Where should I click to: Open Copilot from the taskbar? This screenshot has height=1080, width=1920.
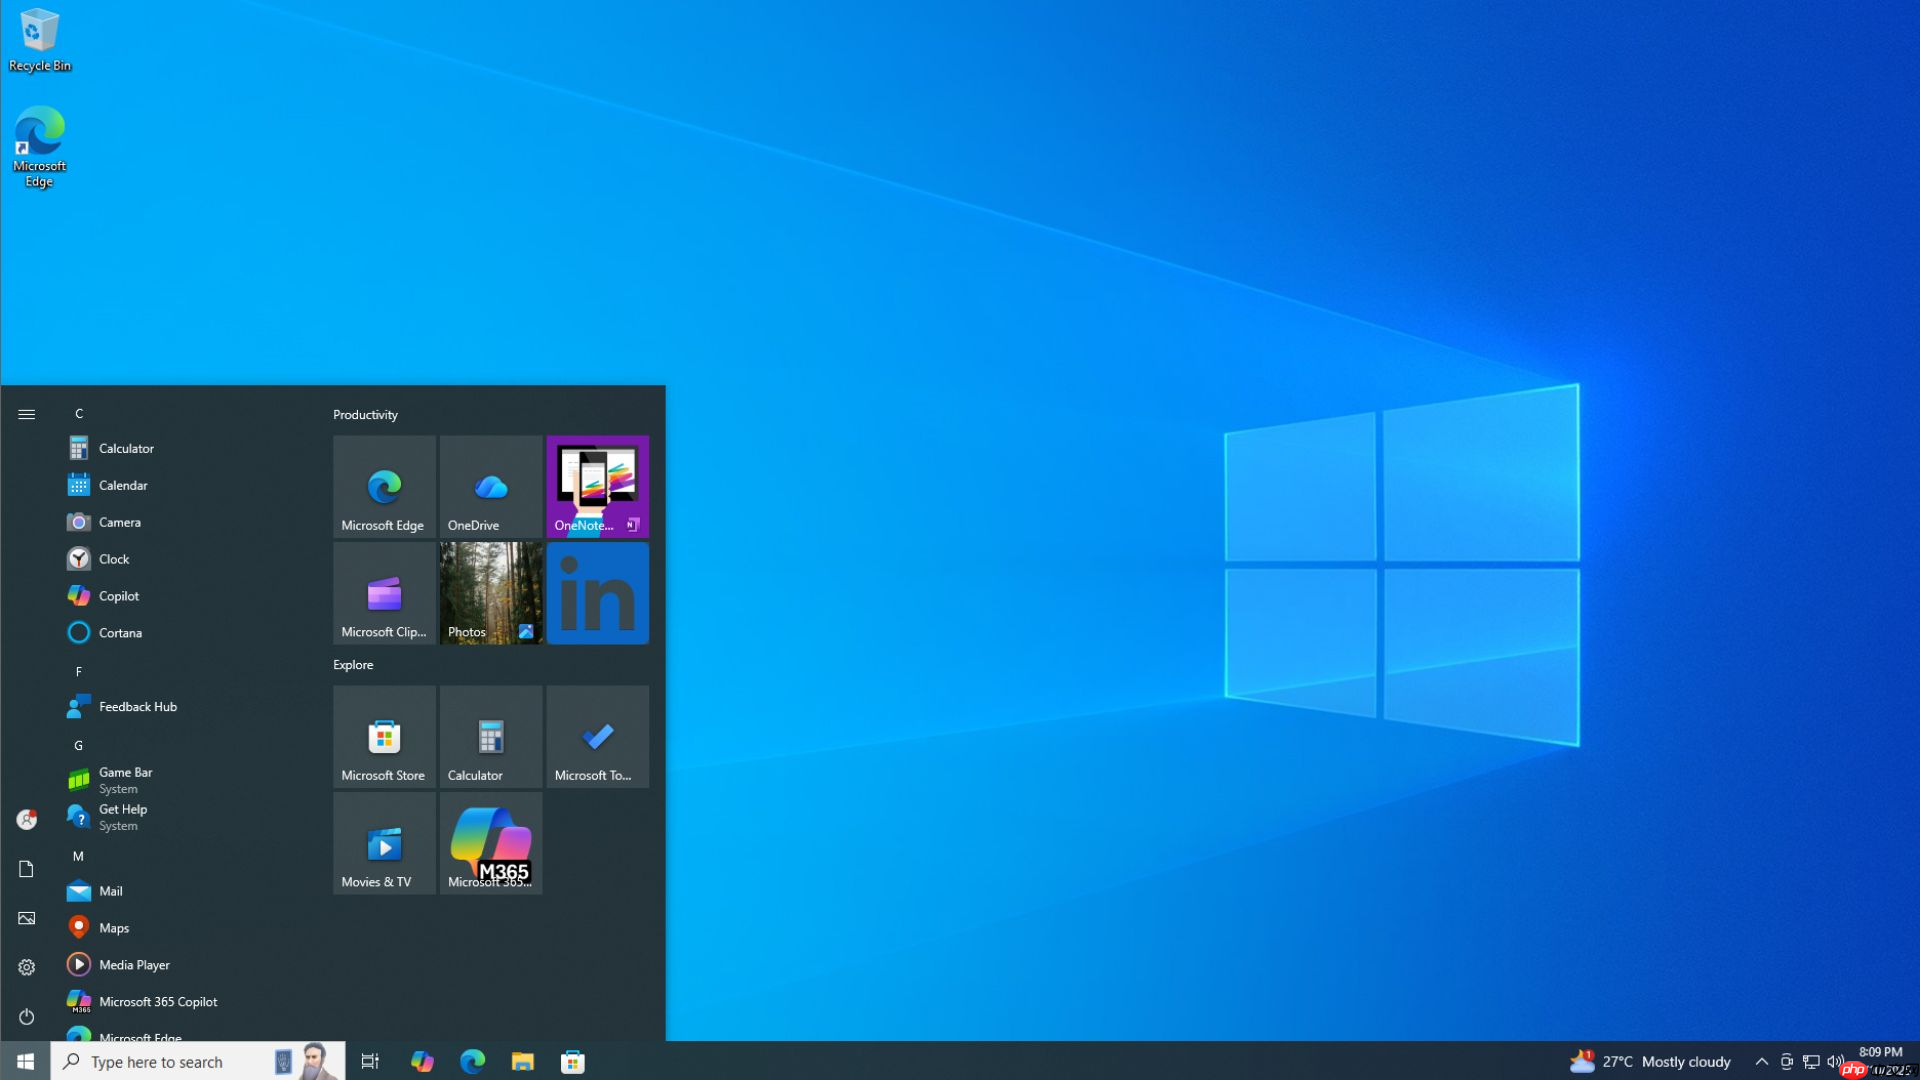(x=421, y=1061)
